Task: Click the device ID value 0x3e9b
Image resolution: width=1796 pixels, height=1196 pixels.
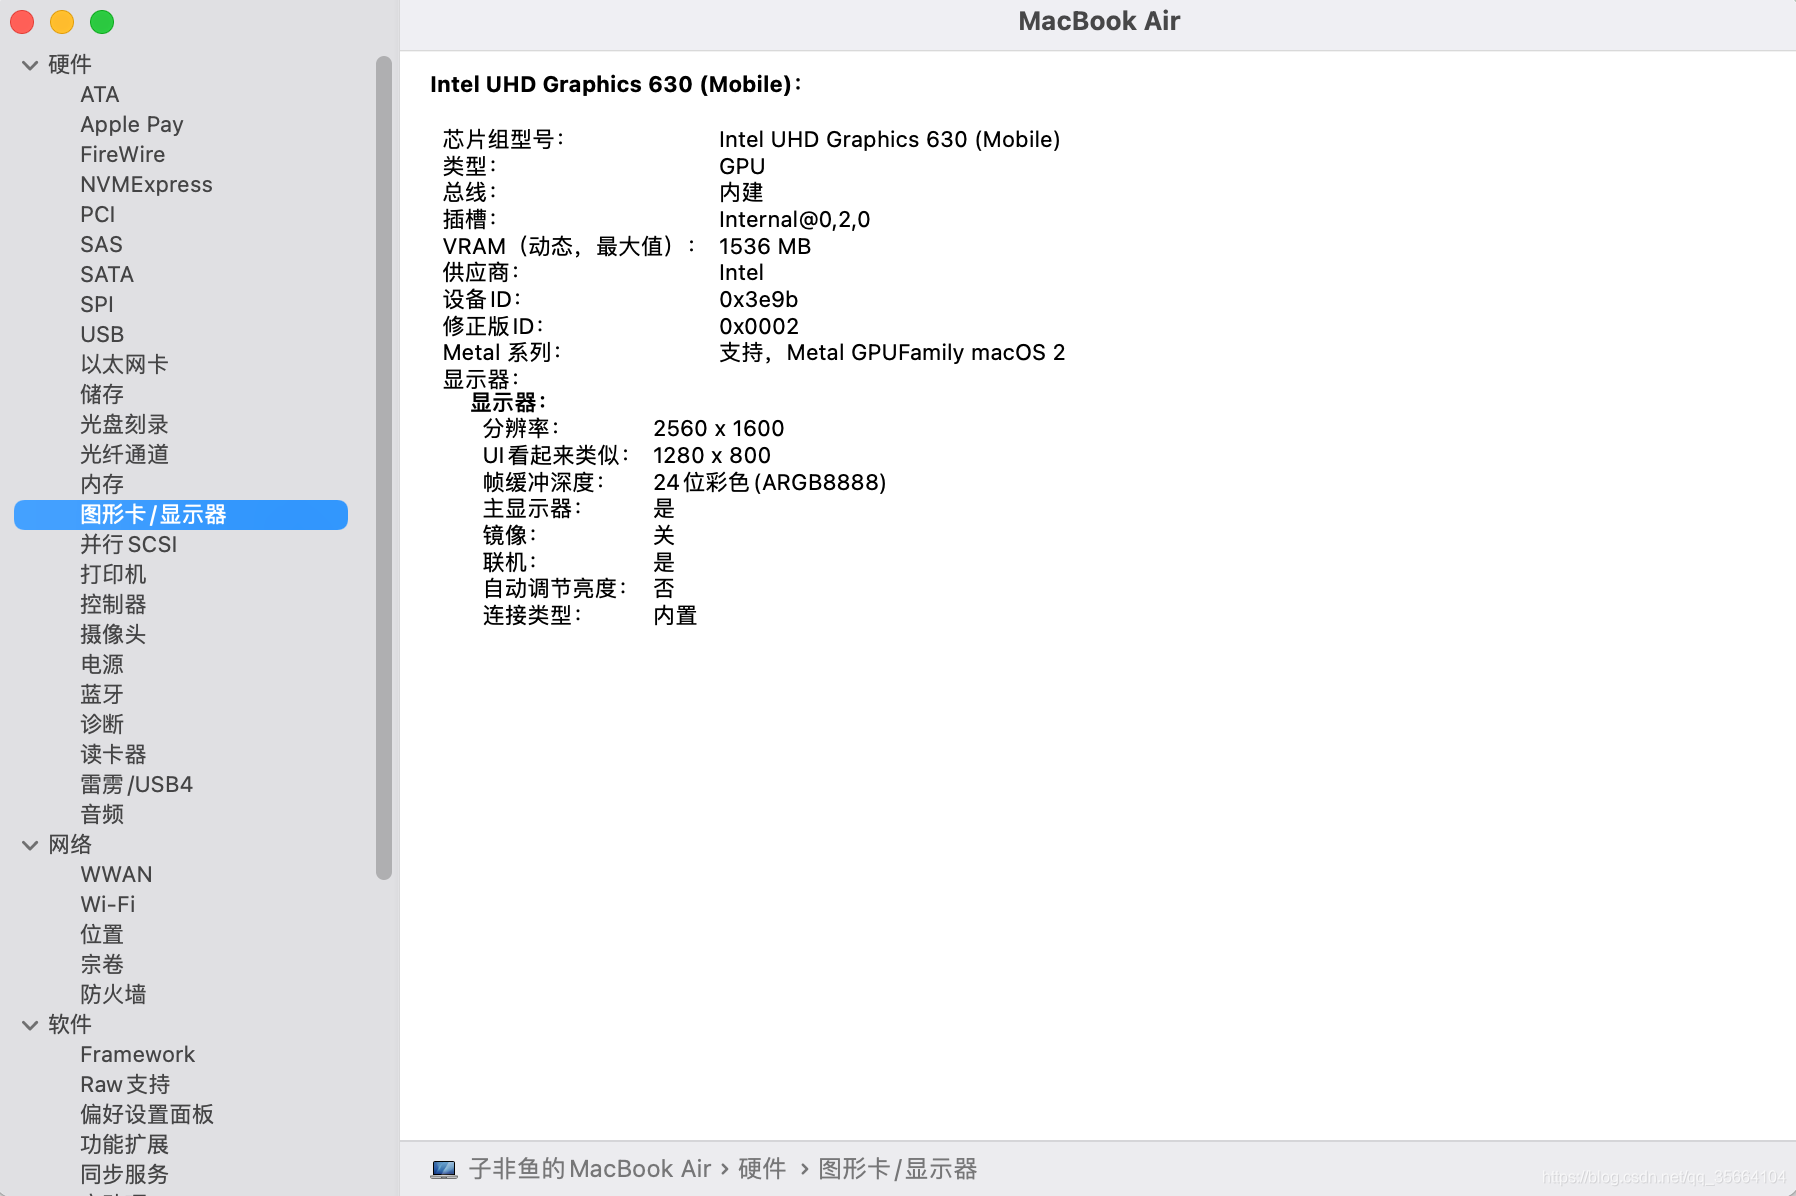Action: (759, 300)
